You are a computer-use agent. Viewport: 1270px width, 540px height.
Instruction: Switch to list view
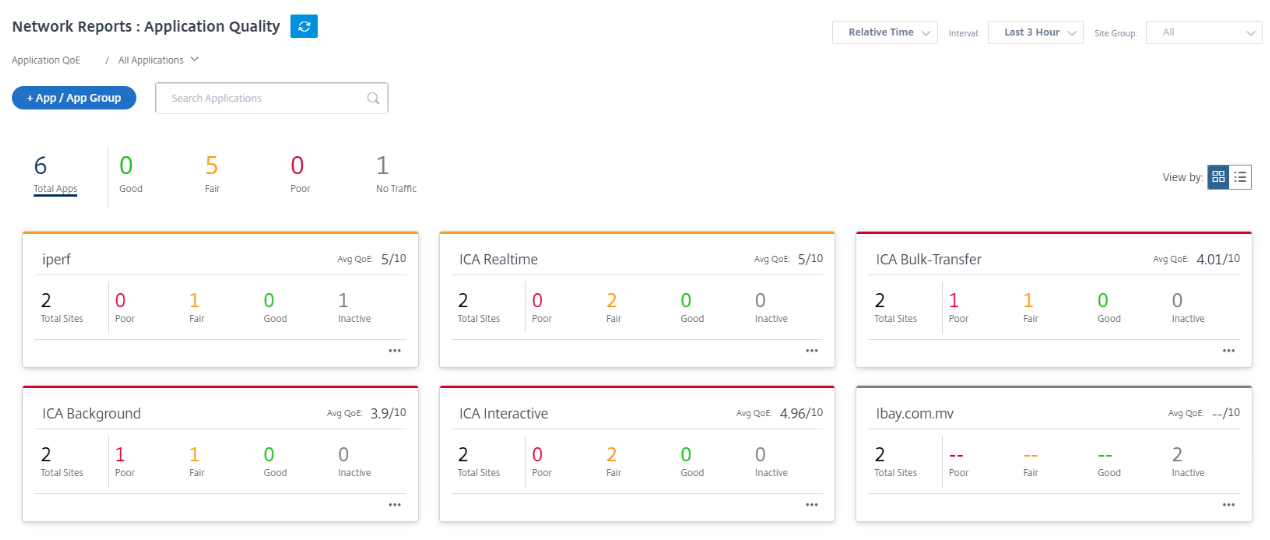[1240, 177]
